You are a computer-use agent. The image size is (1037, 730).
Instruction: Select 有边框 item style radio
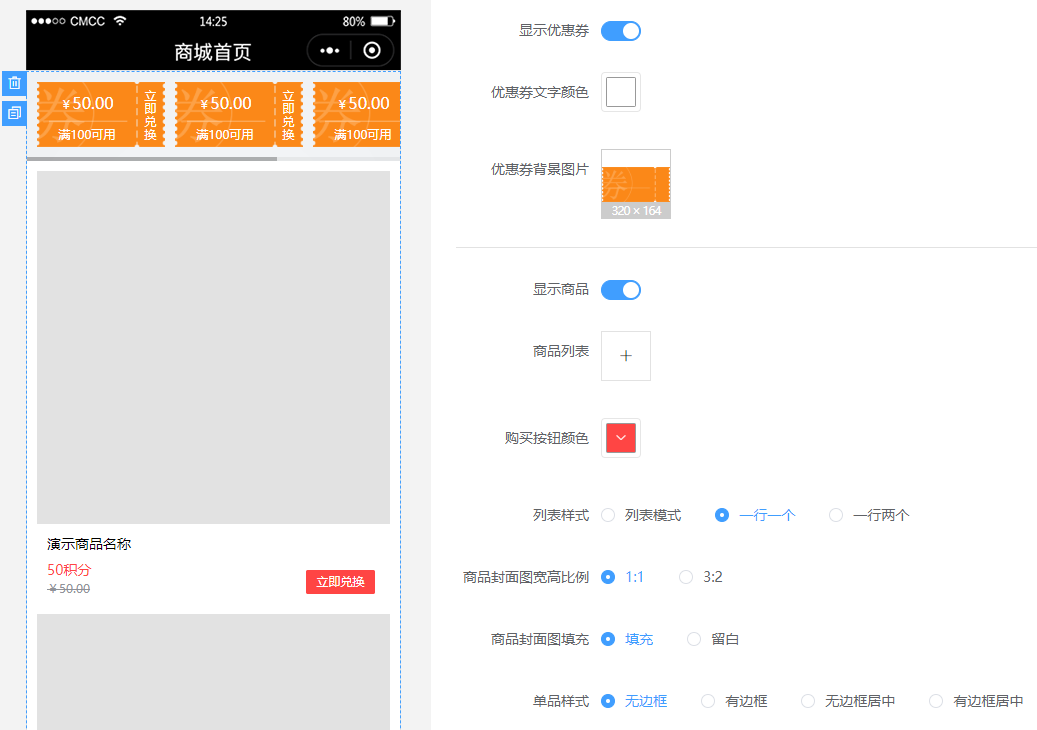(708, 701)
